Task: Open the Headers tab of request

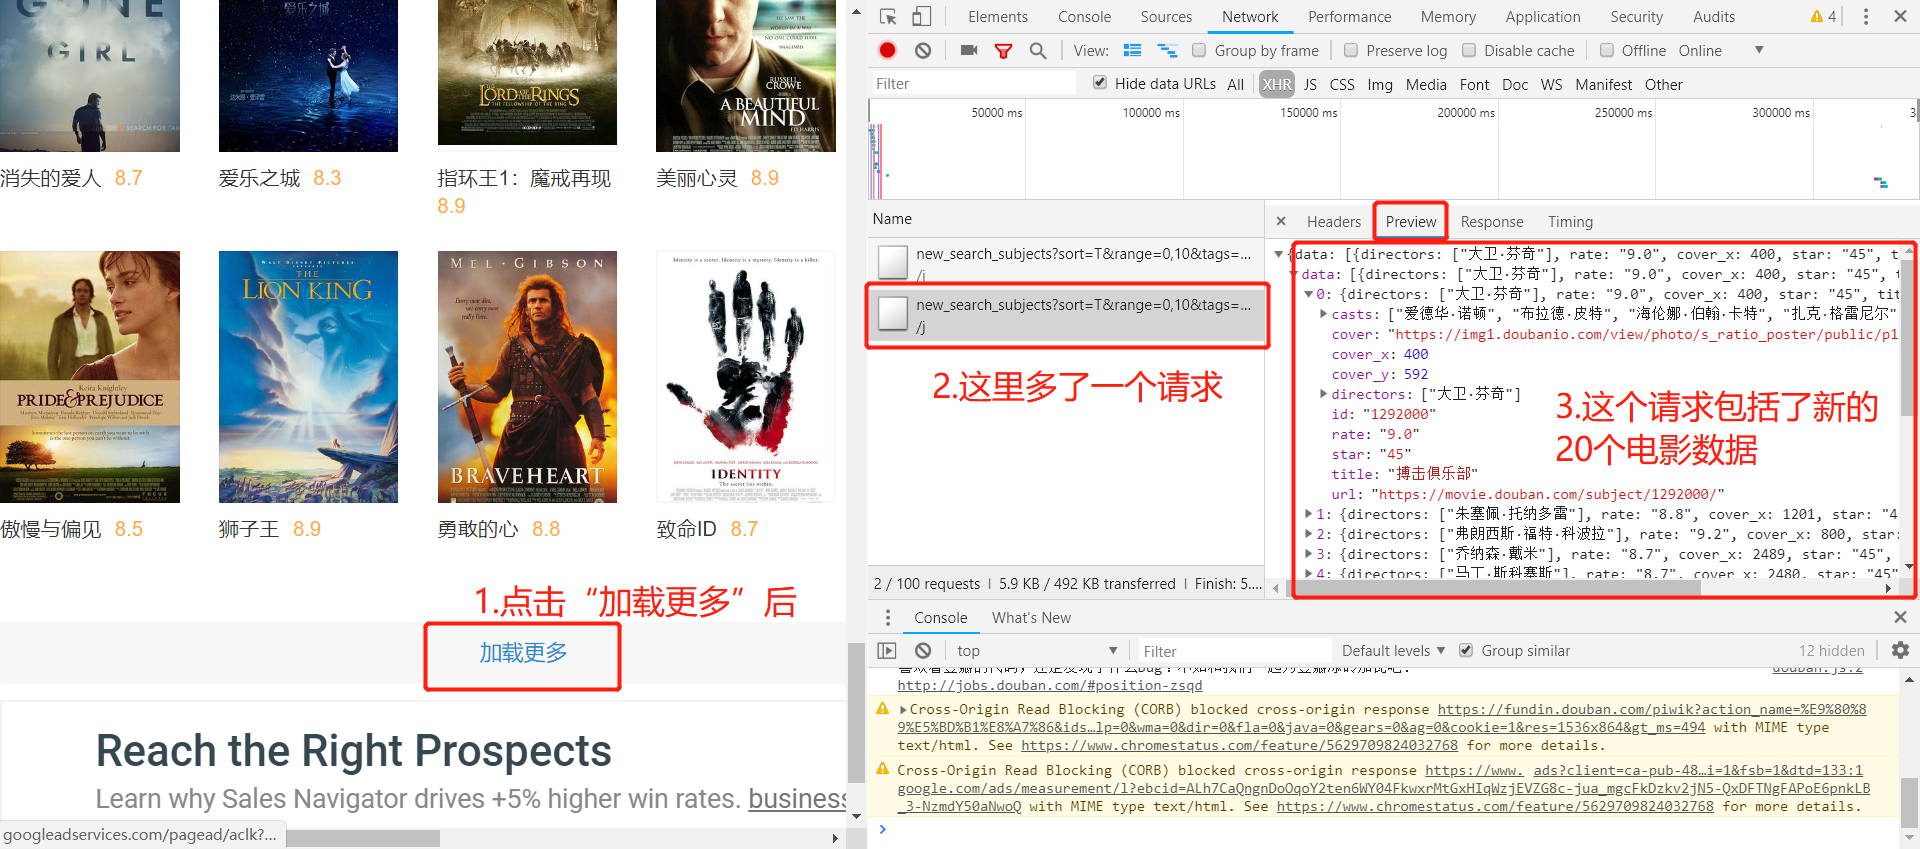Action: point(1334,221)
